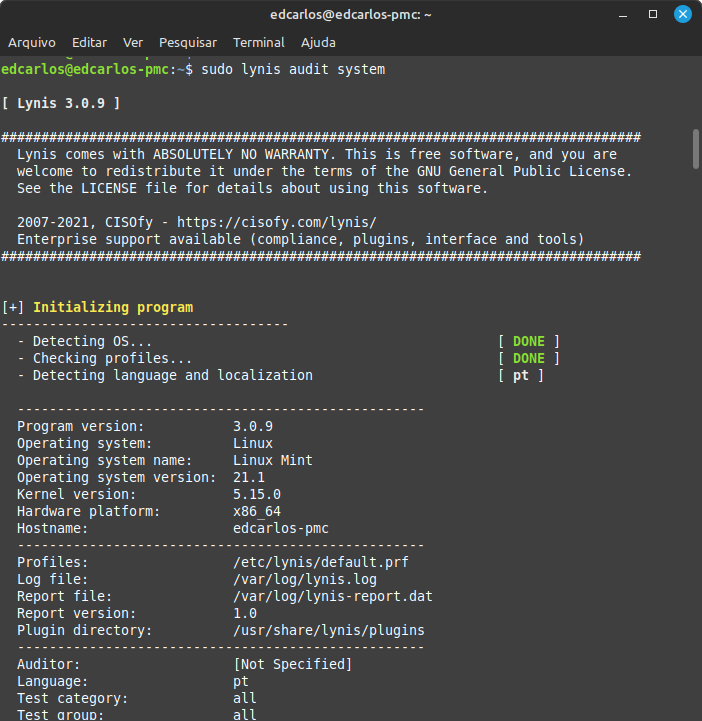Click the Ver menu
This screenshot has width=702, height=721.
(133, 43)
